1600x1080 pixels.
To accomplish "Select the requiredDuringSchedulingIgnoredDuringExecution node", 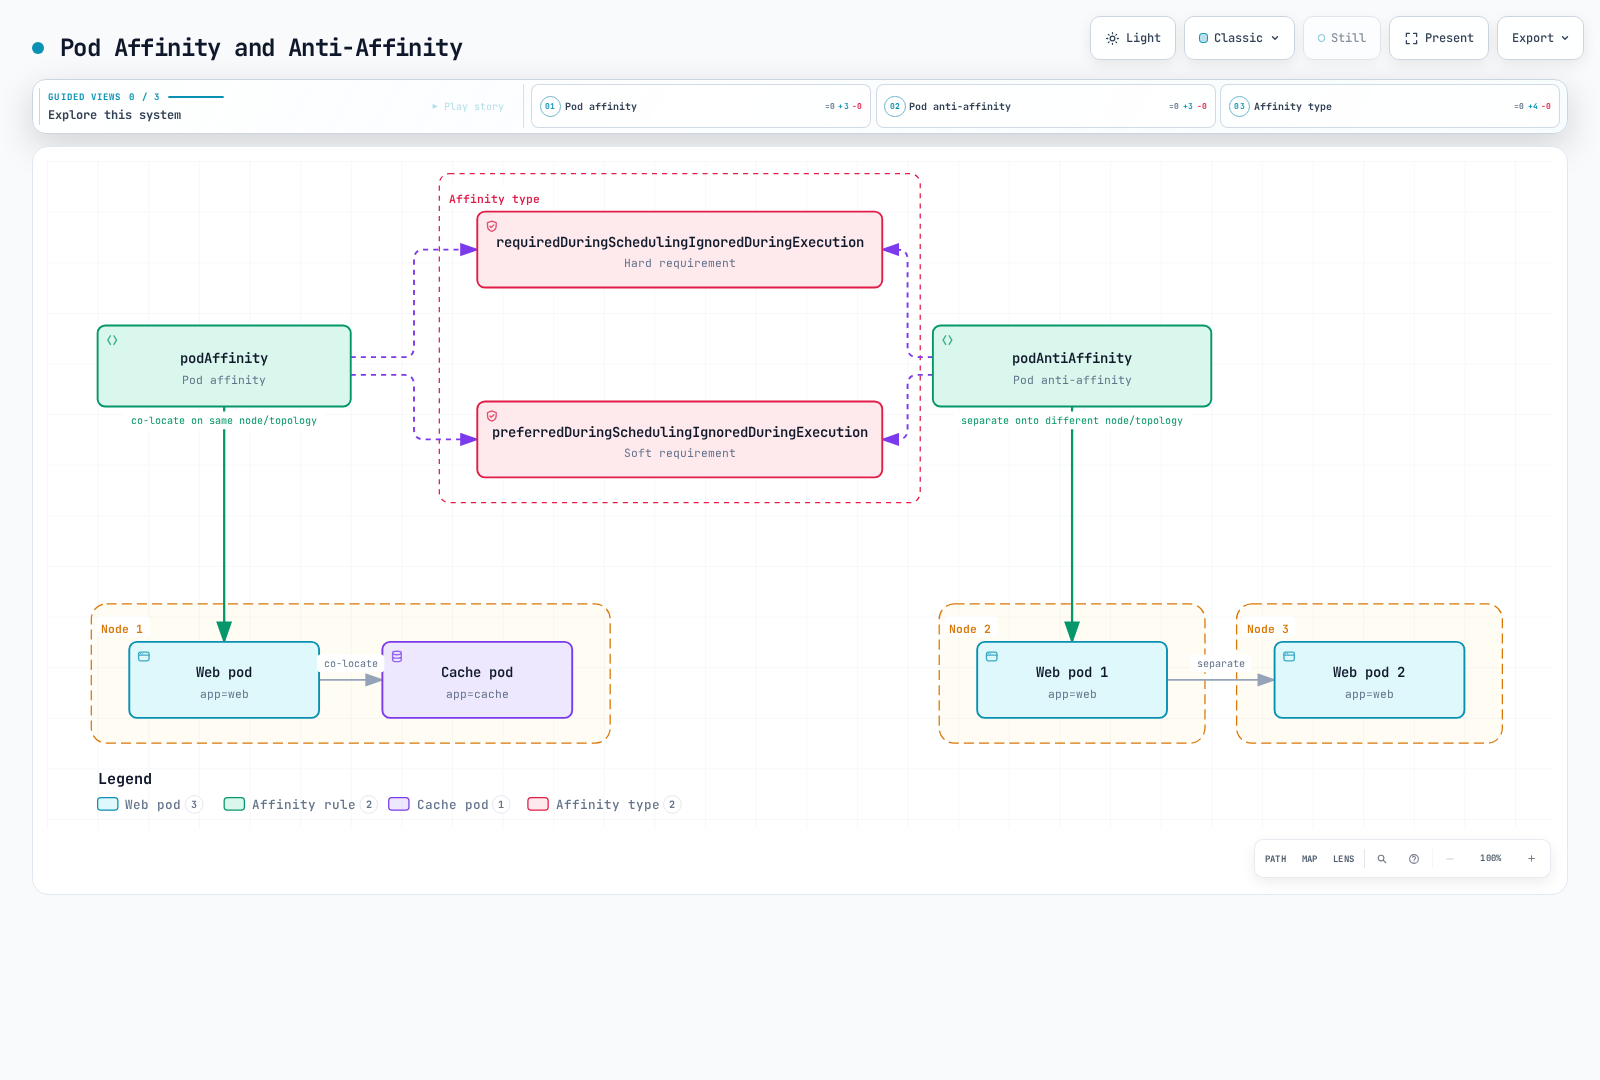I will pos(680,250).
